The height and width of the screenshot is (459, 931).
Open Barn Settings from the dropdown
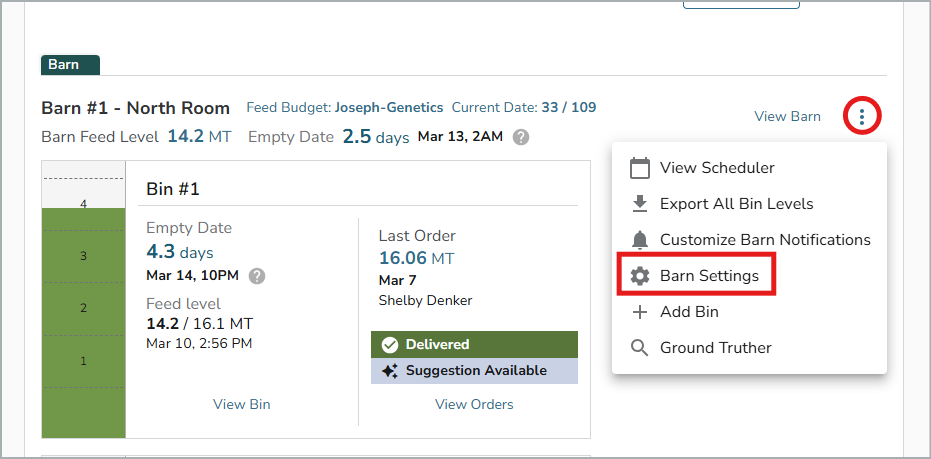(709, 276)
